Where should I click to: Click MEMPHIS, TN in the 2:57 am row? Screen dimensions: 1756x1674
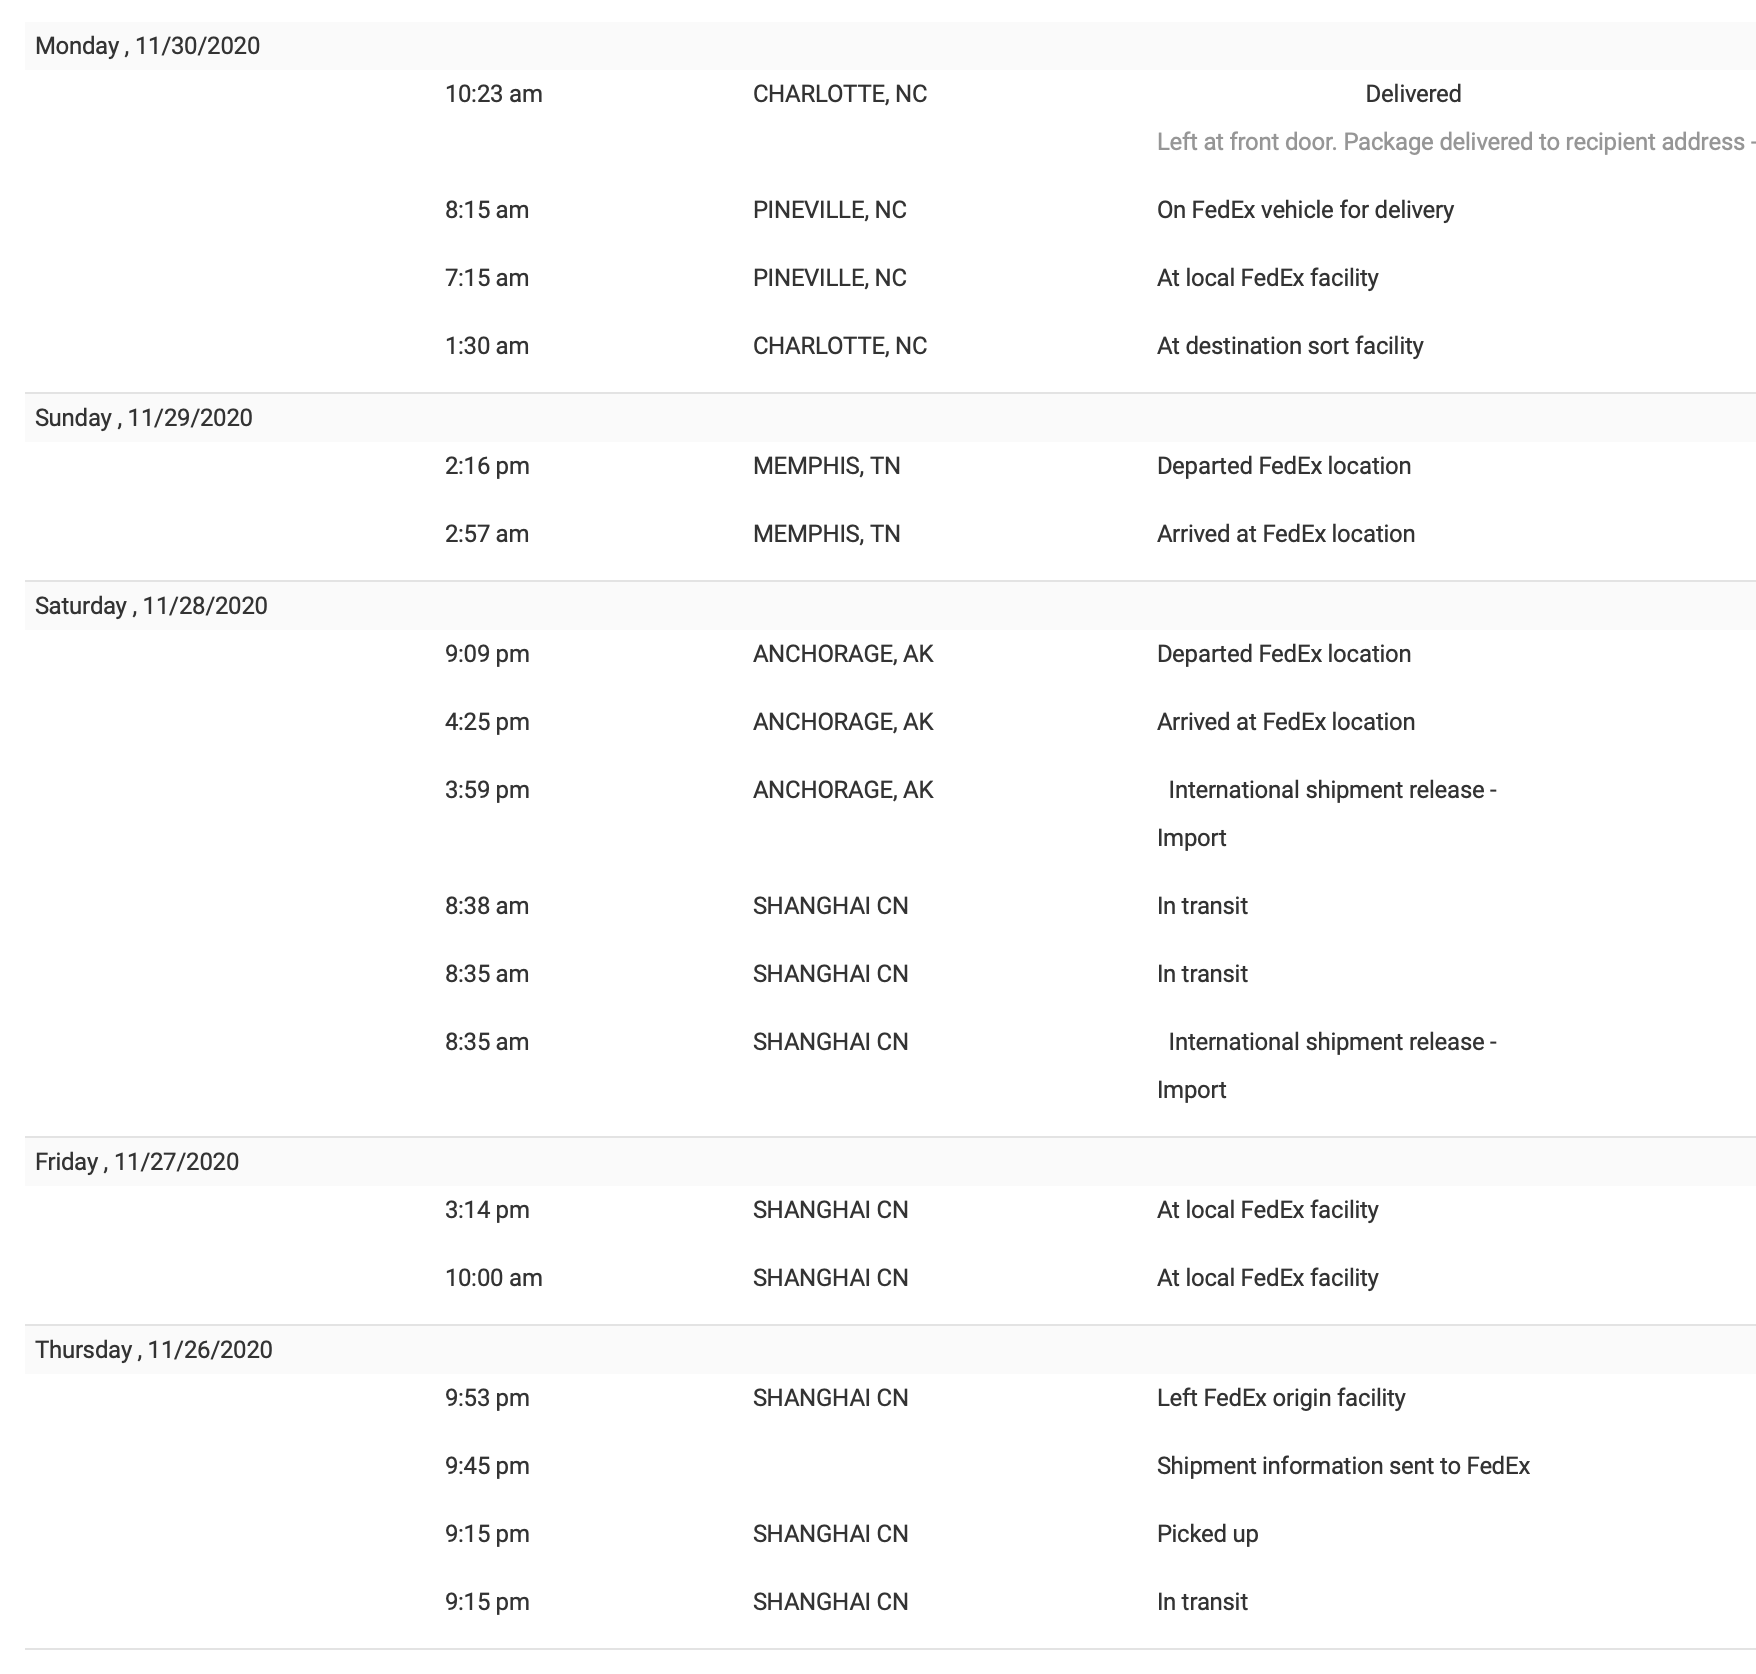click(x=826, y=534)
